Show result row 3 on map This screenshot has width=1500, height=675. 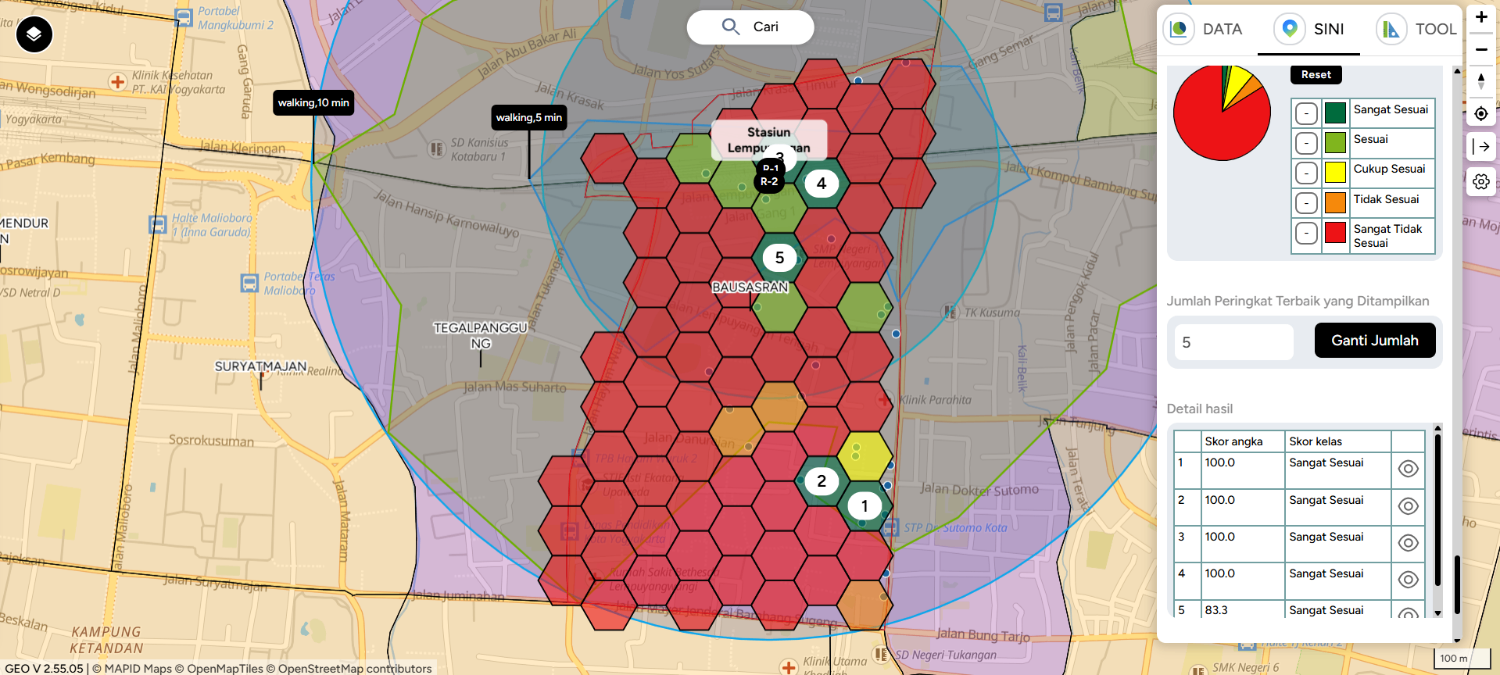coord(1408,543)
